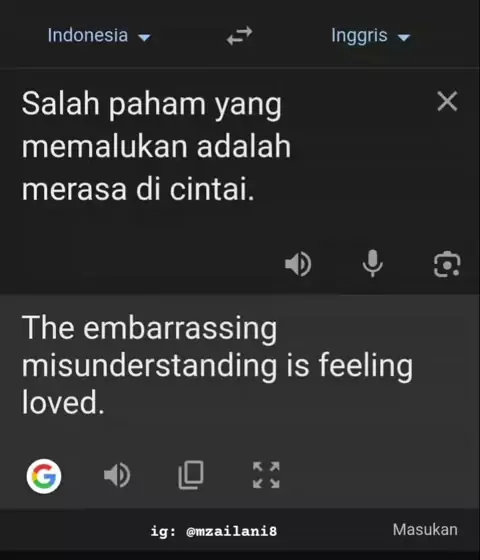
Task: Tap the Masukan feedback link
Action: [425, 530]
